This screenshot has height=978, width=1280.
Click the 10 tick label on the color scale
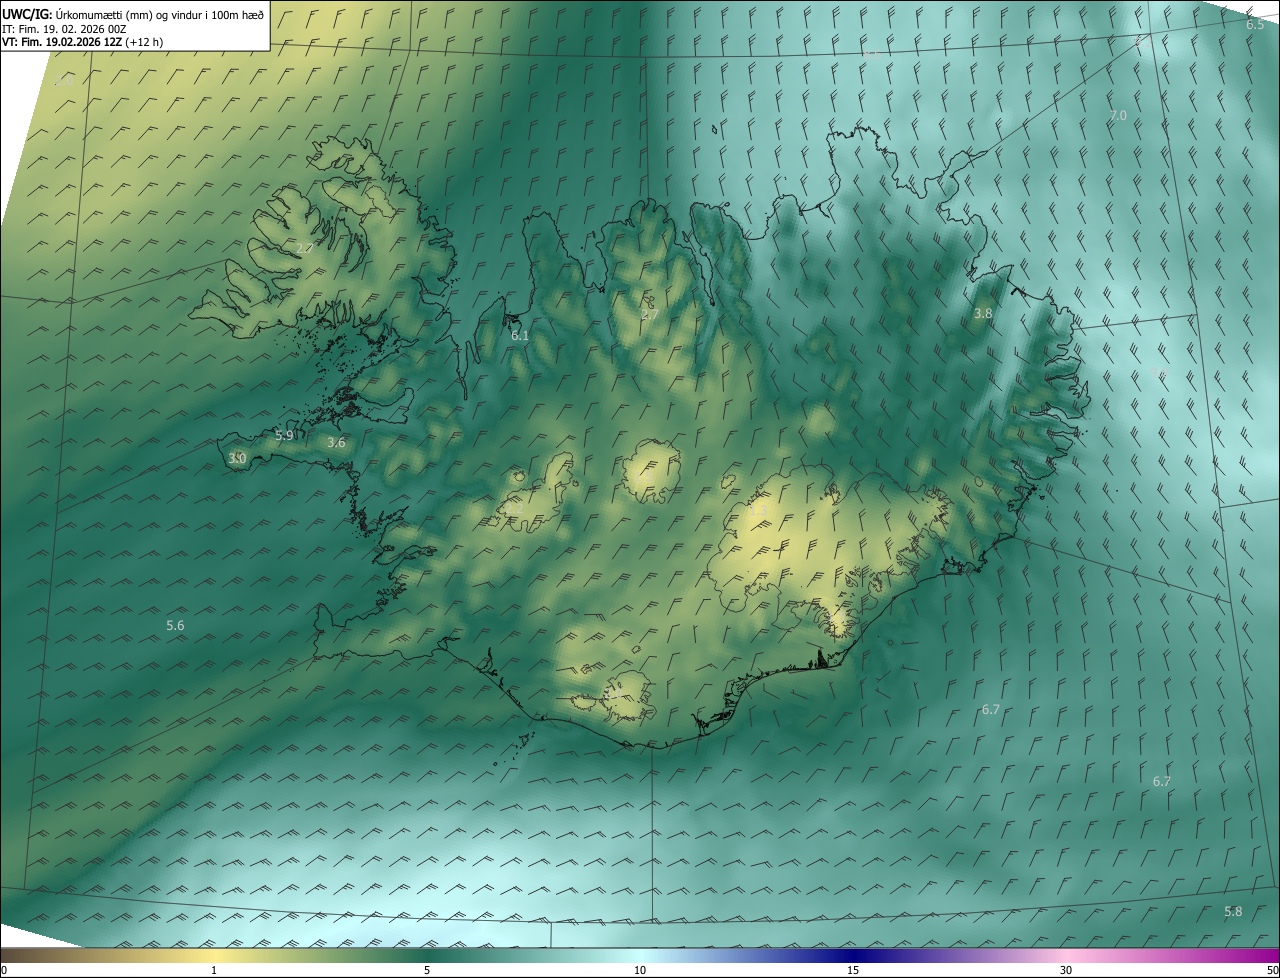640,970
